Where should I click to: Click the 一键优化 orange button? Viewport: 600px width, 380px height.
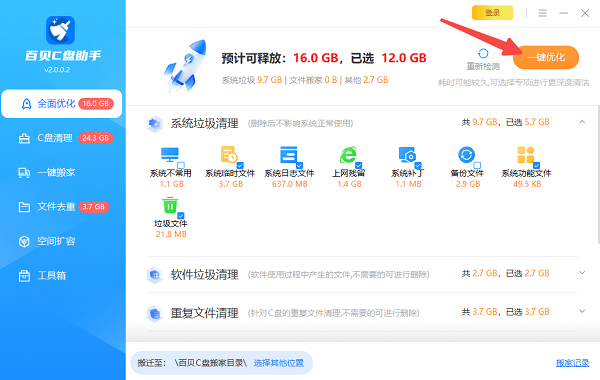[x=546, y=57]
